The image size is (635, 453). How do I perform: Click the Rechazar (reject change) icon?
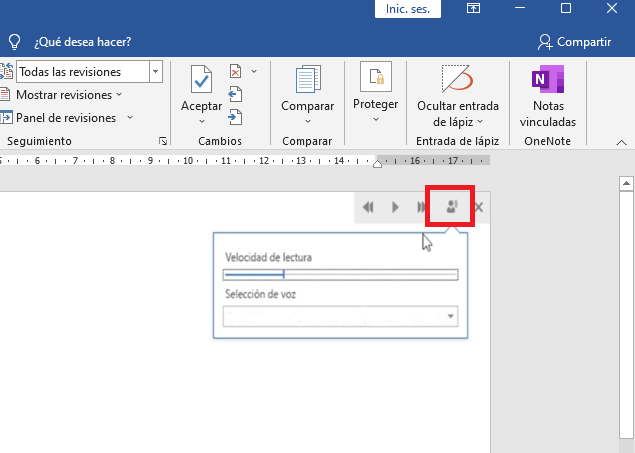click(x=236, y=71)
